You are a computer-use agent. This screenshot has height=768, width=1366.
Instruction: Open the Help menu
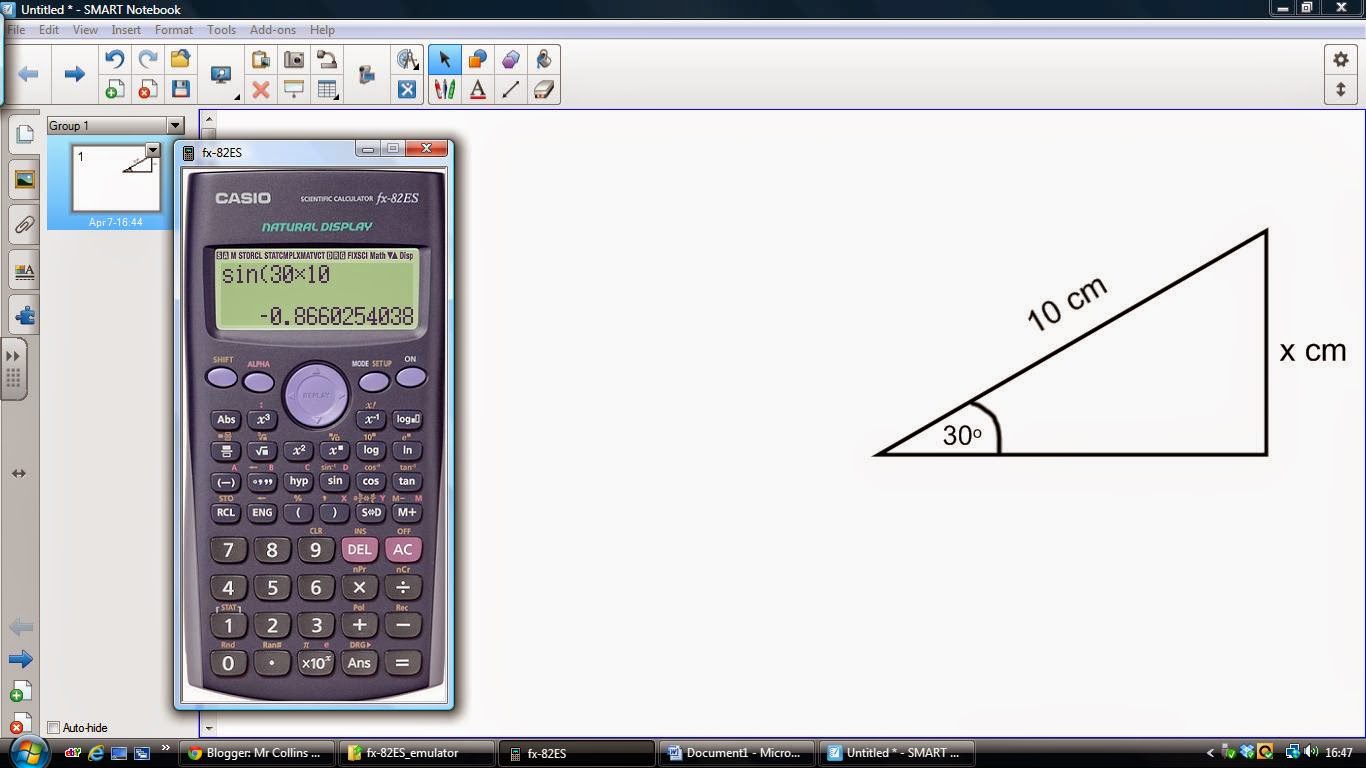click(322, 30)
